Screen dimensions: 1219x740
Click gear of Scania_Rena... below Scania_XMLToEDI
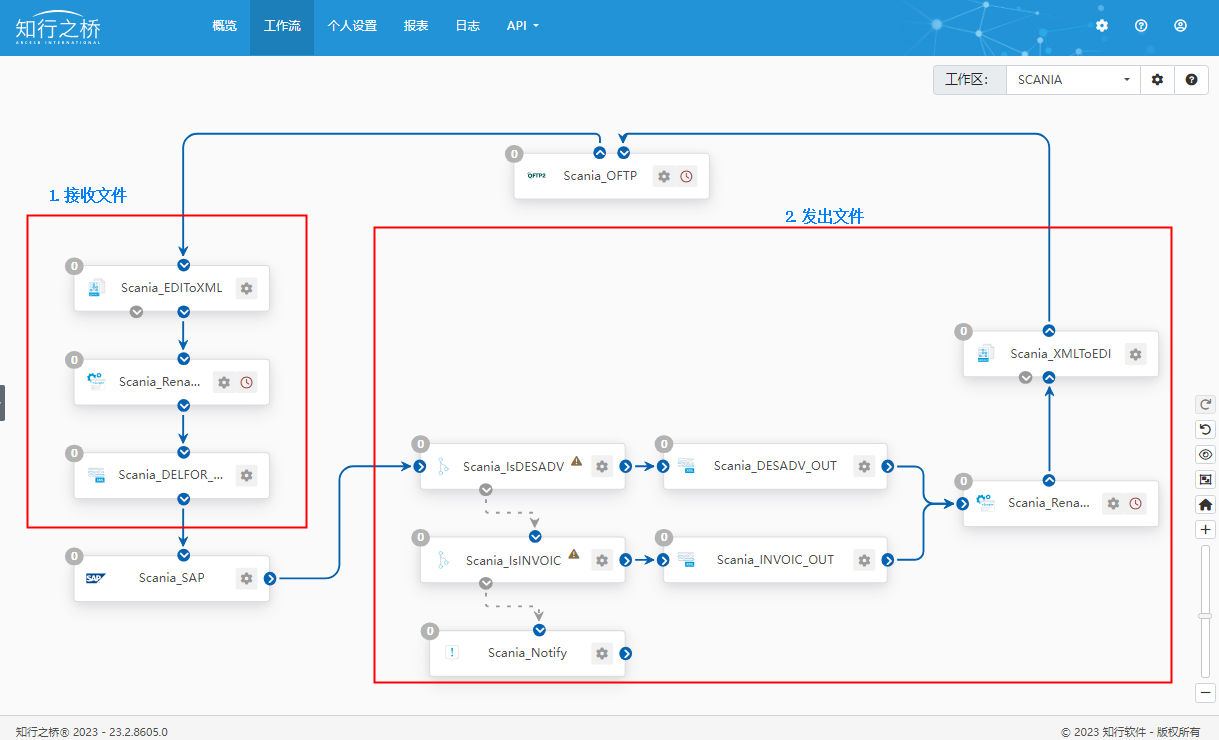1113,503
